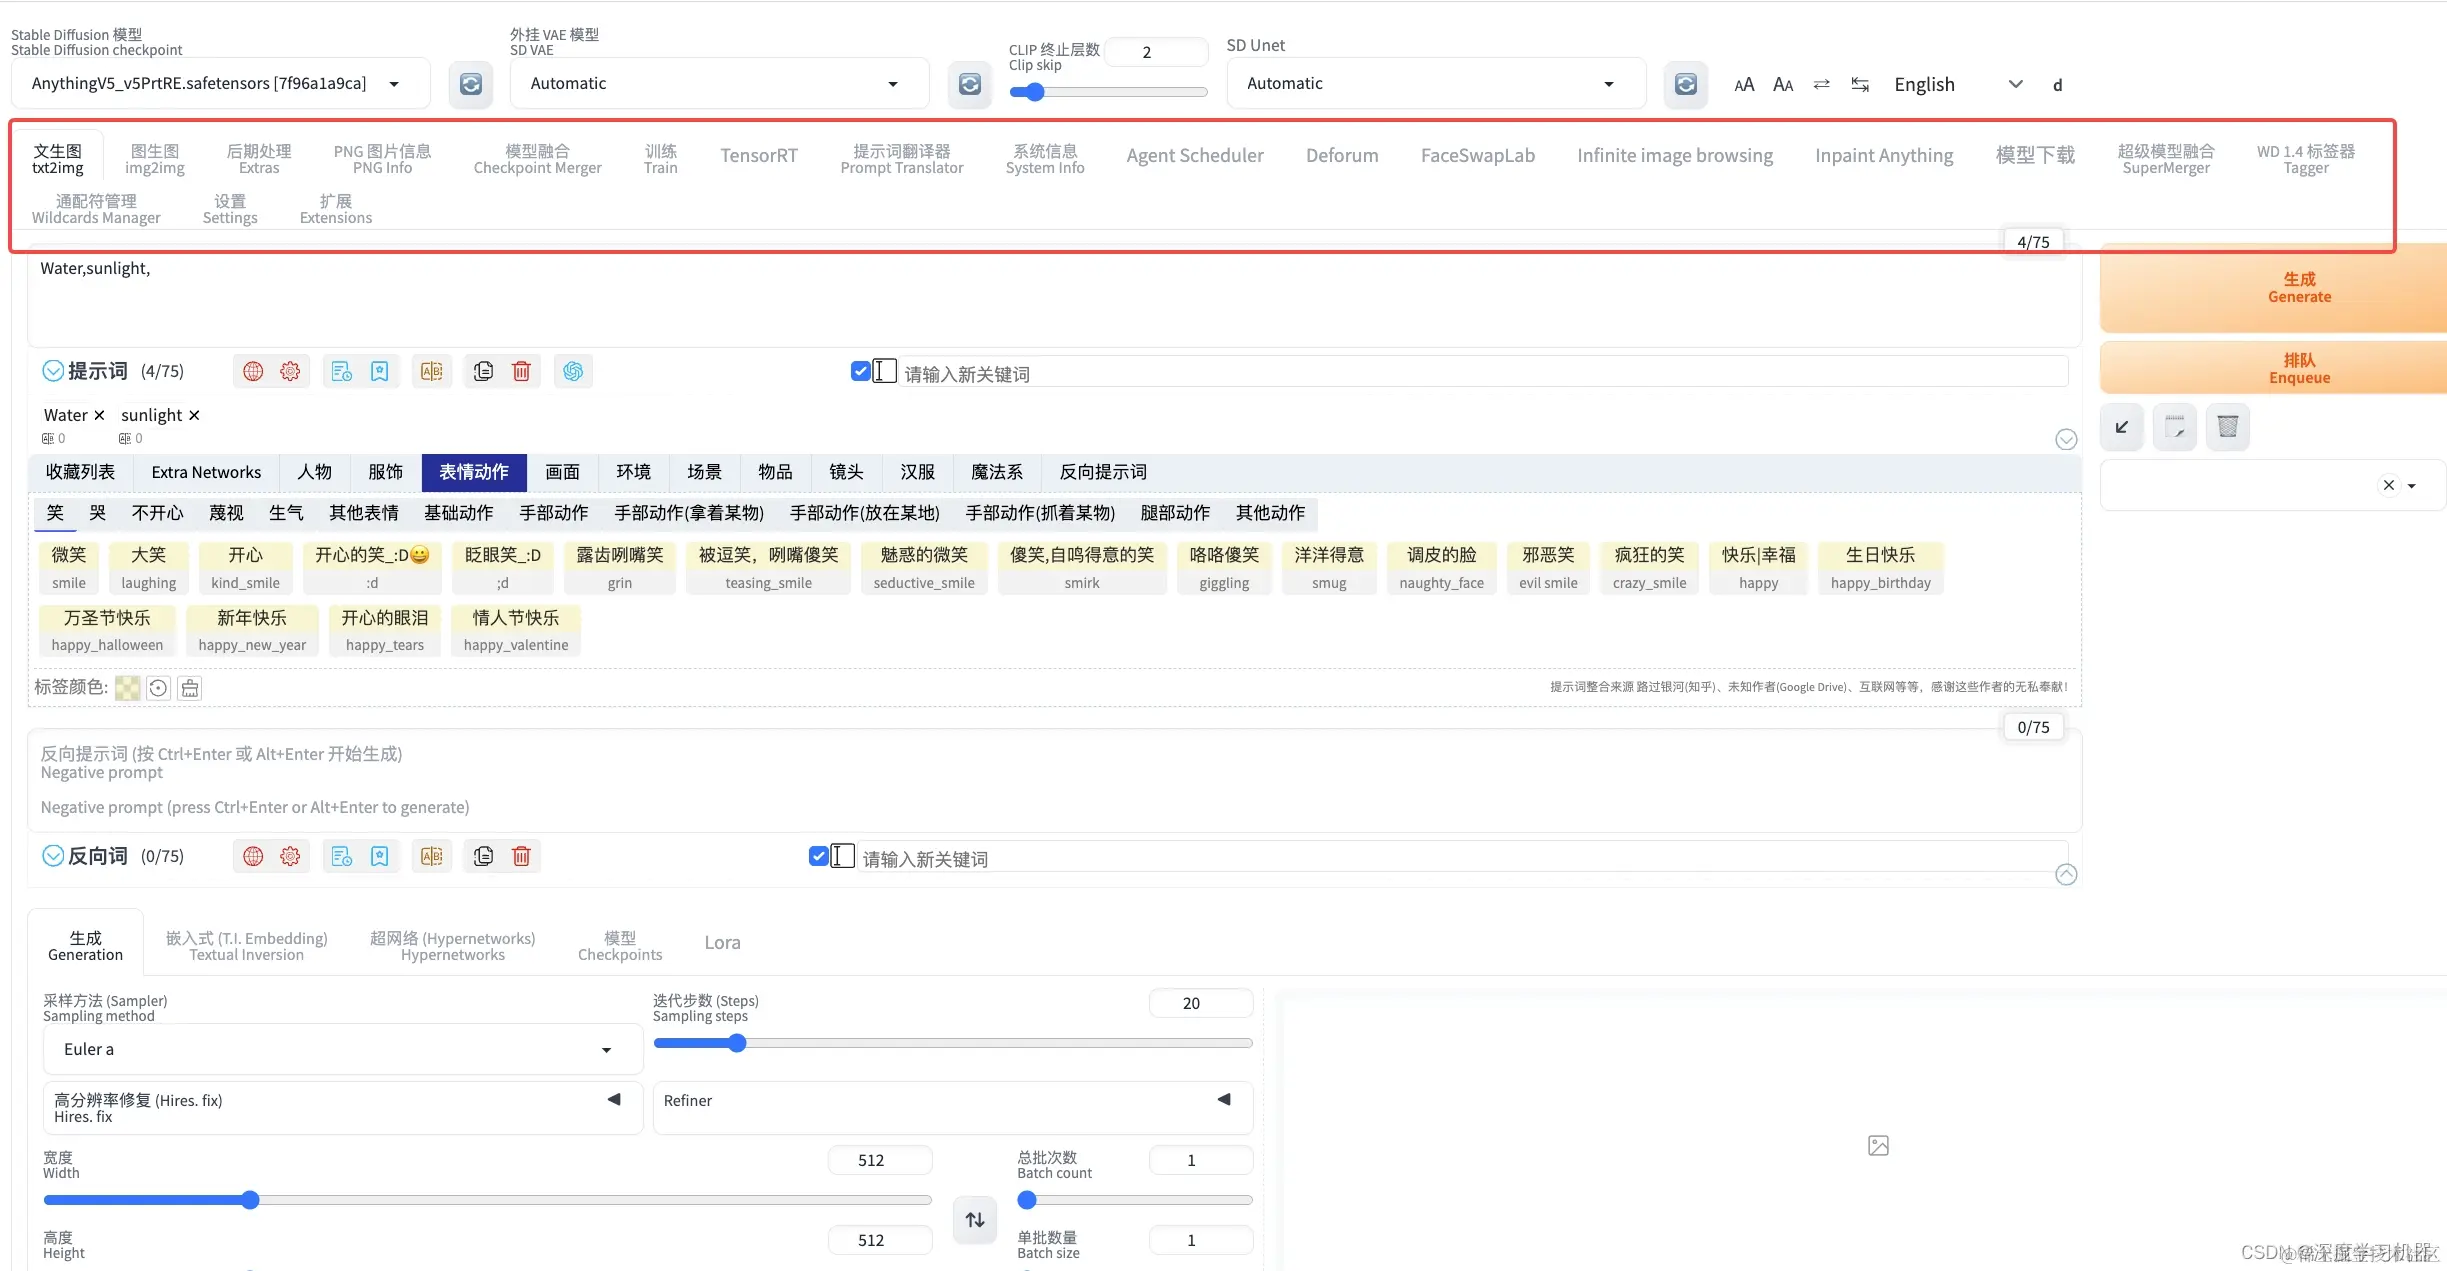Viewport: 2447px width, 1271px height.
Task: Select the 人物 keyword category tab
Action: (315, 473)
